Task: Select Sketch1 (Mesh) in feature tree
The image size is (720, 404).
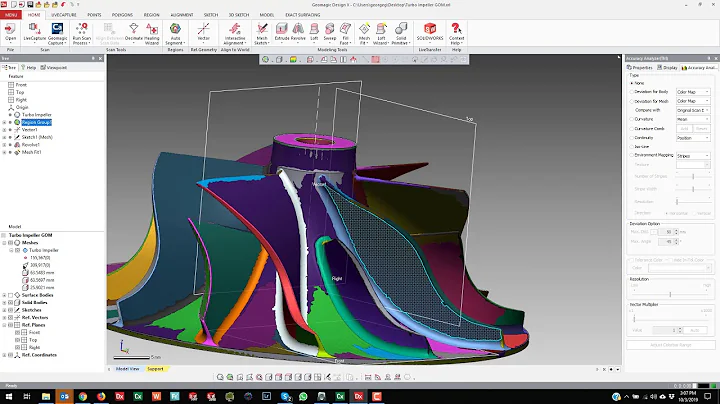Action: (37, 137)
